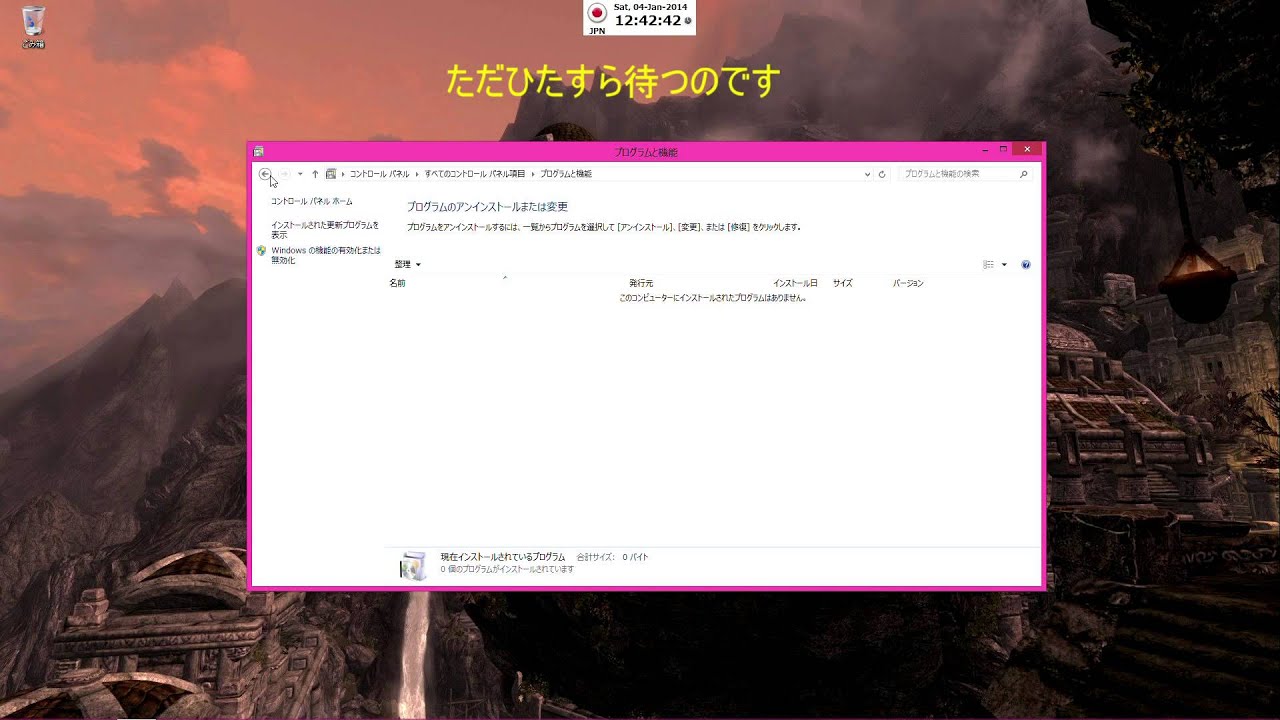Sort by 名前 column header
This screenshot has width=1280, height=720.
397,283
